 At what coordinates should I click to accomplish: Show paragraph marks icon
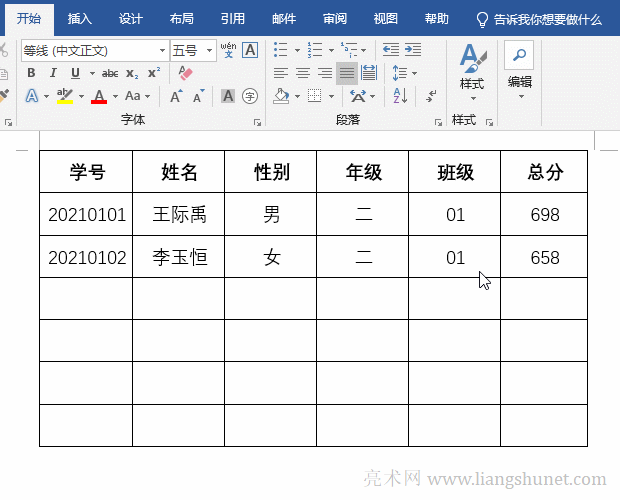pyautogui.click(x=431, y=96)
